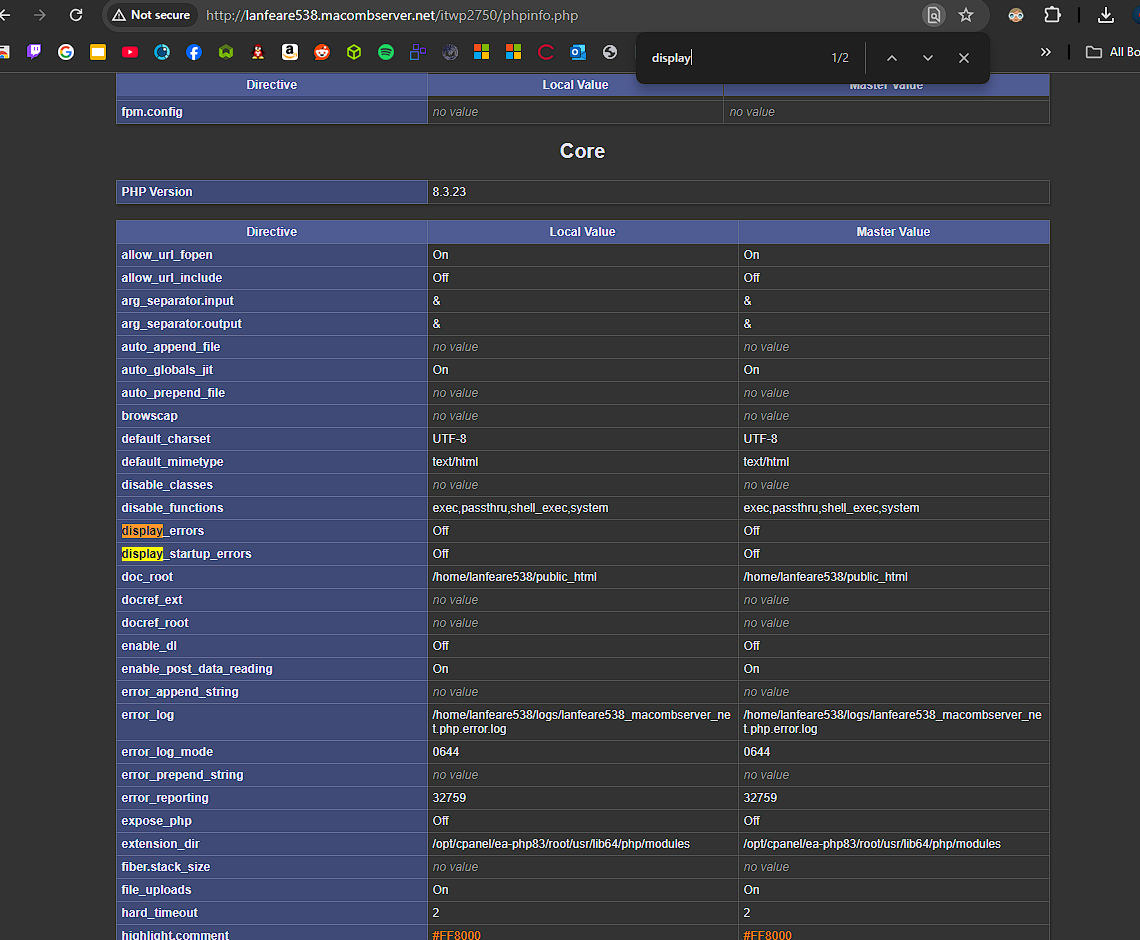Click the find bar search text field
This screenshot has width=1140, height=940.
pos(730,58)
